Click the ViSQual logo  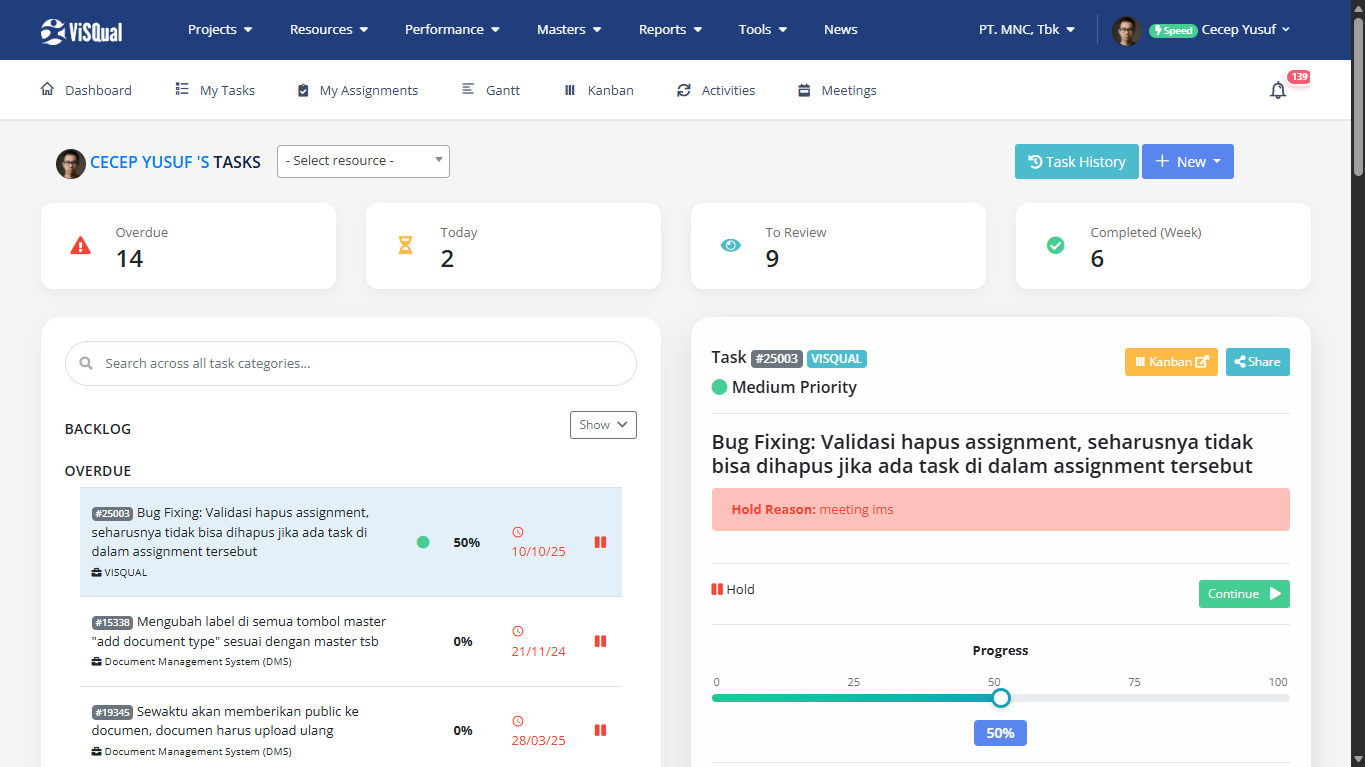click(x=82, y=31)
